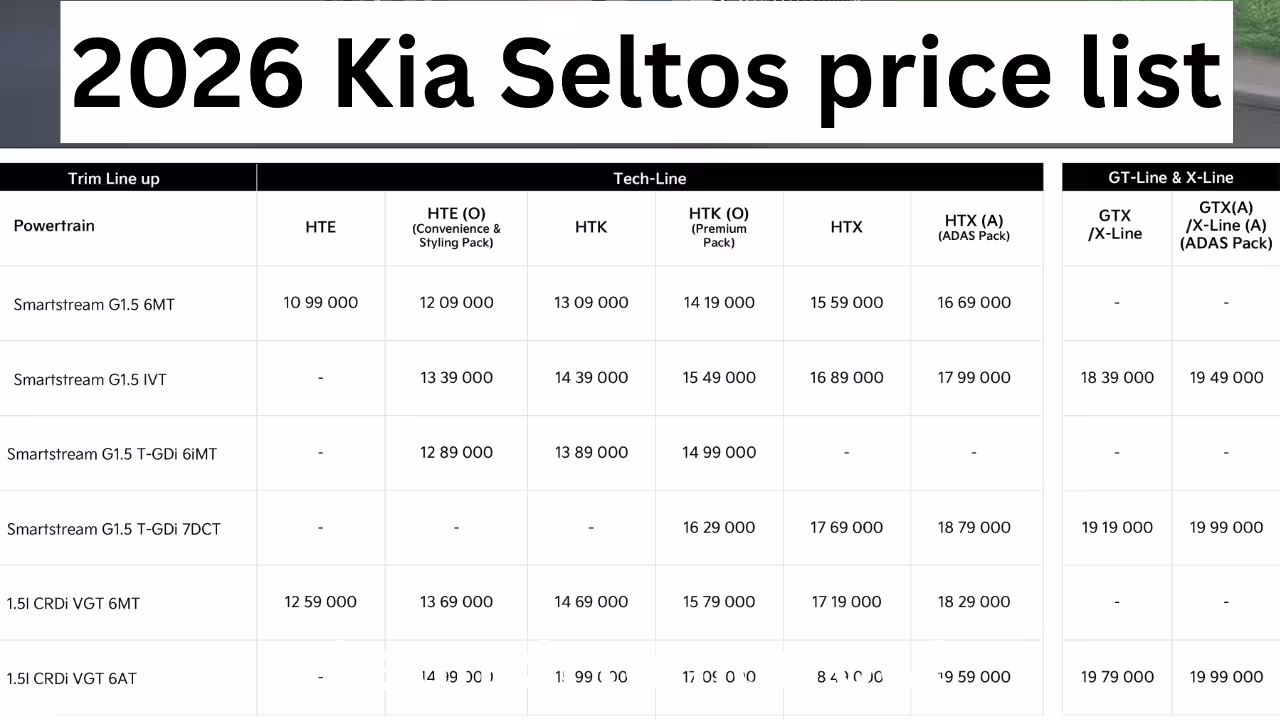Click the HTE (O) Convenience & Styling Pack heading
Image resolution: width=1280 pixels, height=720 pixels.
click(456, 227)
